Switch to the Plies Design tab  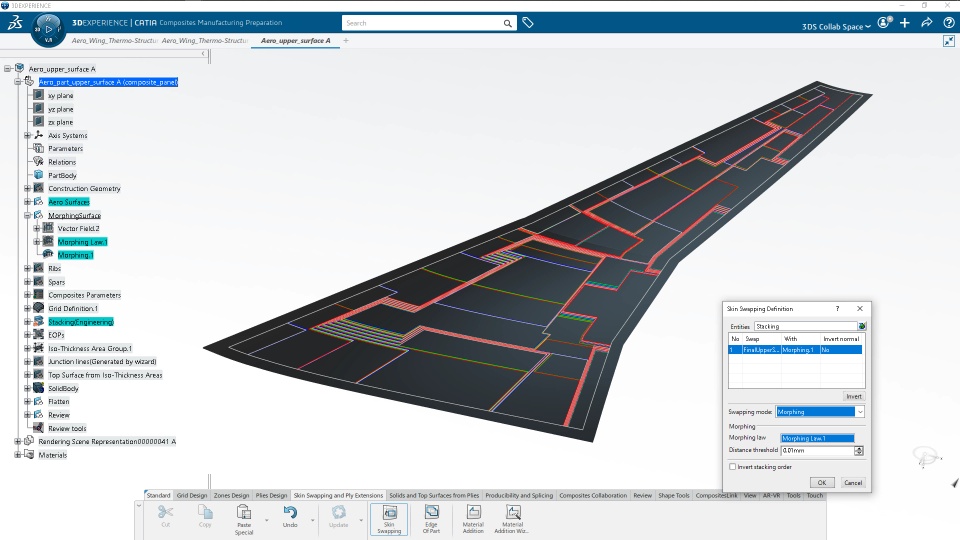click(271, 495)
